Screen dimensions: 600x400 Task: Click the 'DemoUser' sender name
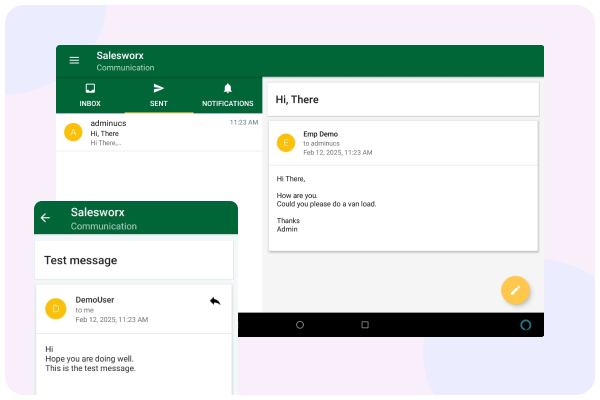[95, 299]
